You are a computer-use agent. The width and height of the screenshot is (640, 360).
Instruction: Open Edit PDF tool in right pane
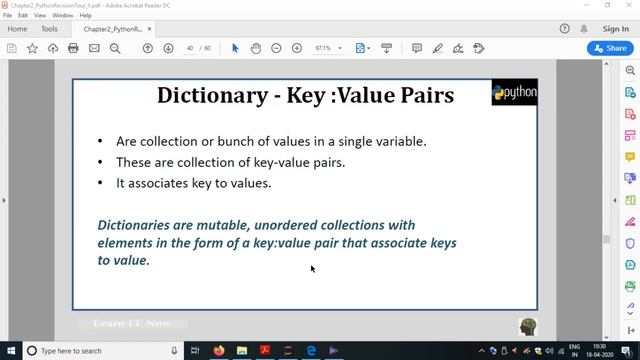[630, 136]
